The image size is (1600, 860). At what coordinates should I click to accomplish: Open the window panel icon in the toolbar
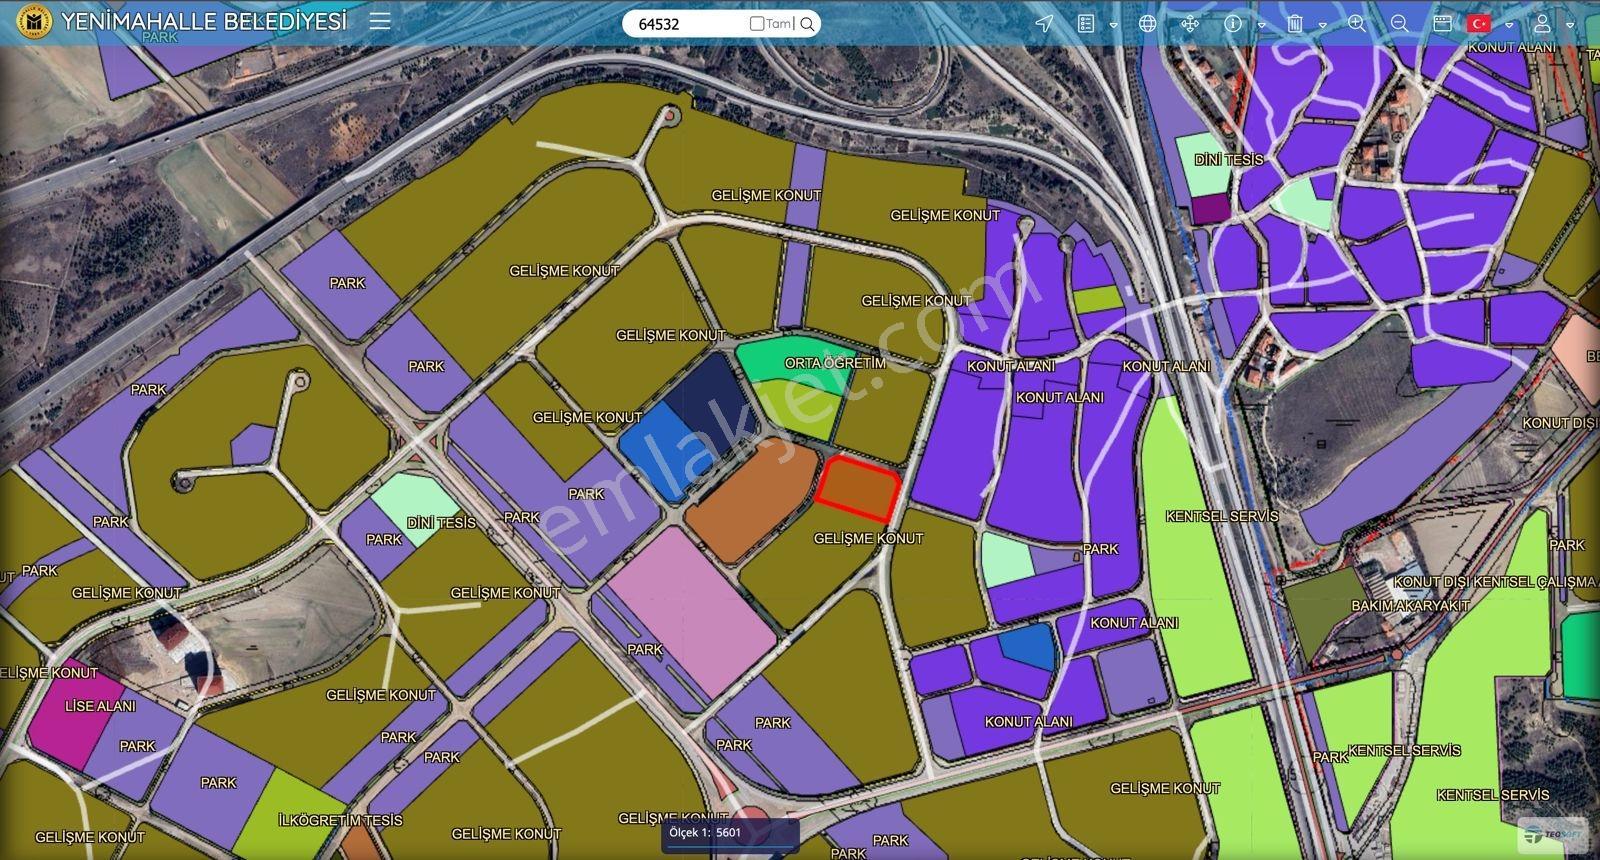pos(1442,23)
